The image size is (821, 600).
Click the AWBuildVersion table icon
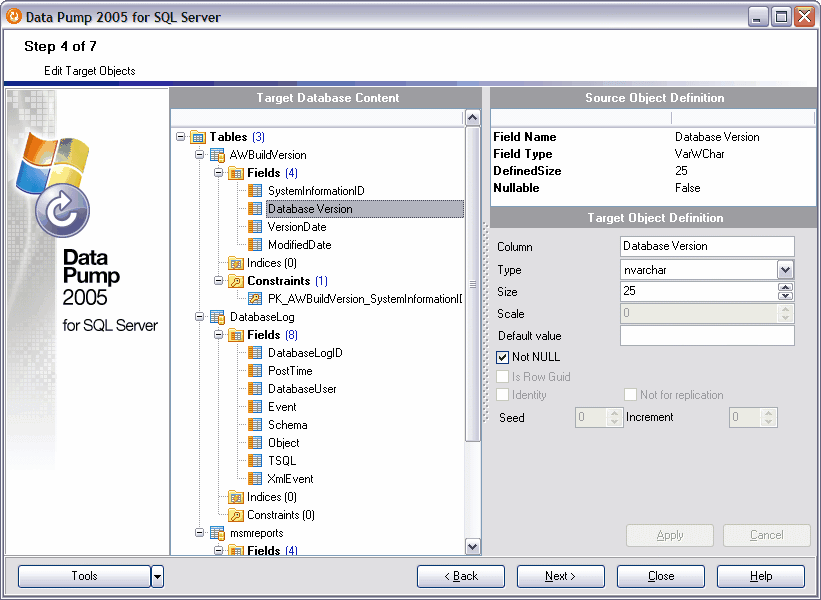click(217, 155)
